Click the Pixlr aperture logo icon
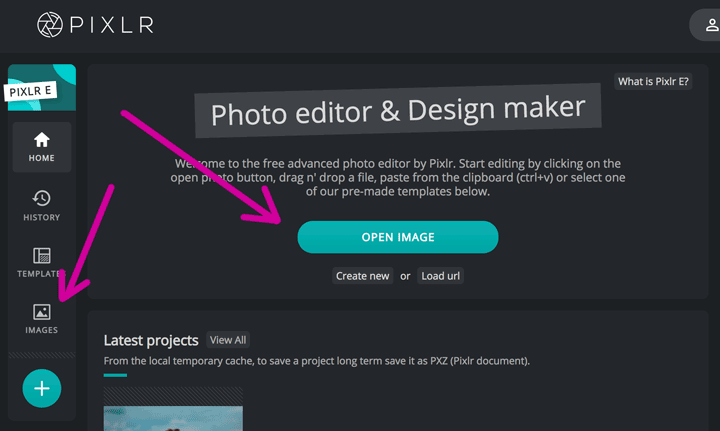 tap(51, 25)
